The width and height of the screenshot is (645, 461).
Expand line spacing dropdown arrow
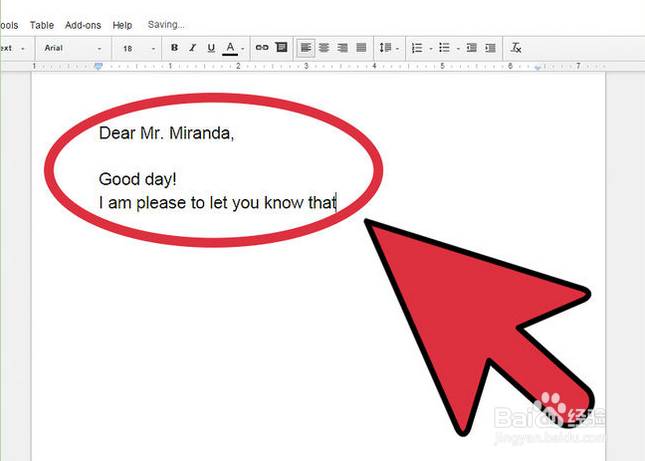(x=397, y=49)
